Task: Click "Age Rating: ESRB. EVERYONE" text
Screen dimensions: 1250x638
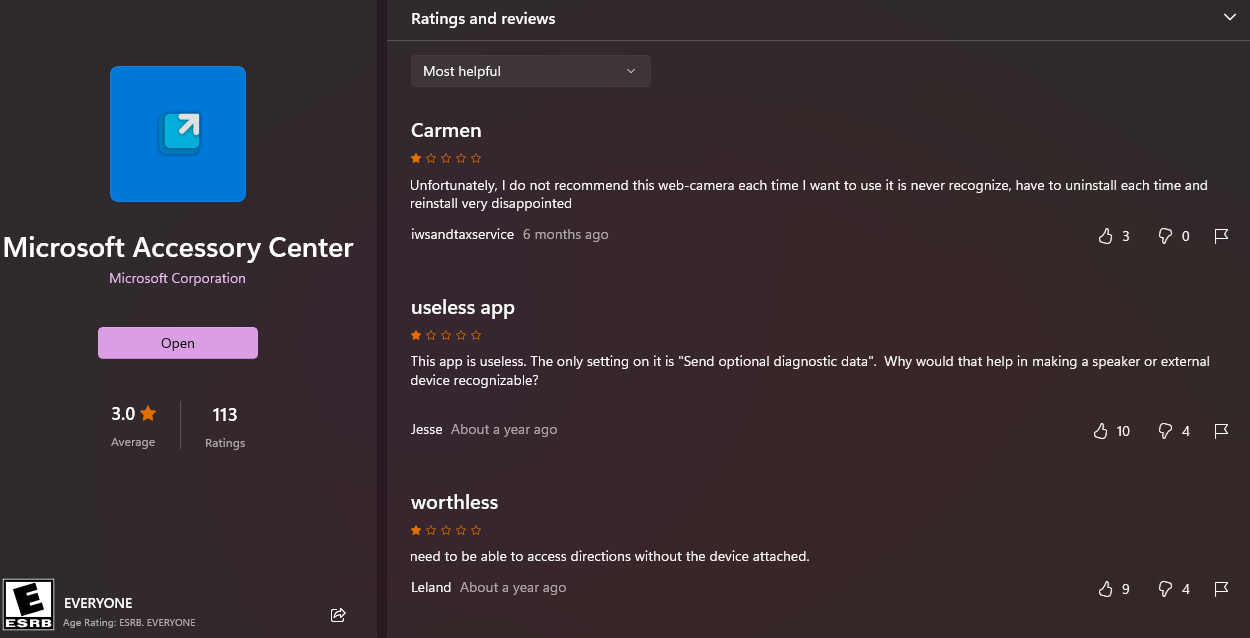Action: (x=129, y=622)
